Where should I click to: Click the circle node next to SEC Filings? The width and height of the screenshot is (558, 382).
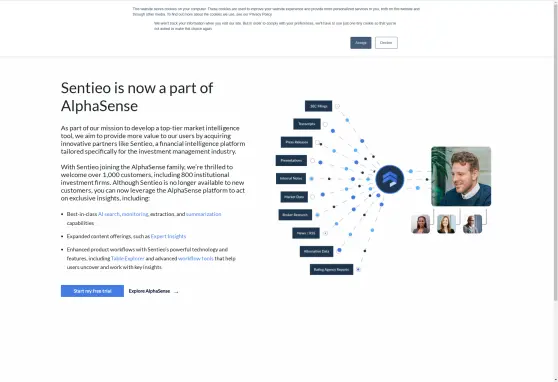pos(337,106)
